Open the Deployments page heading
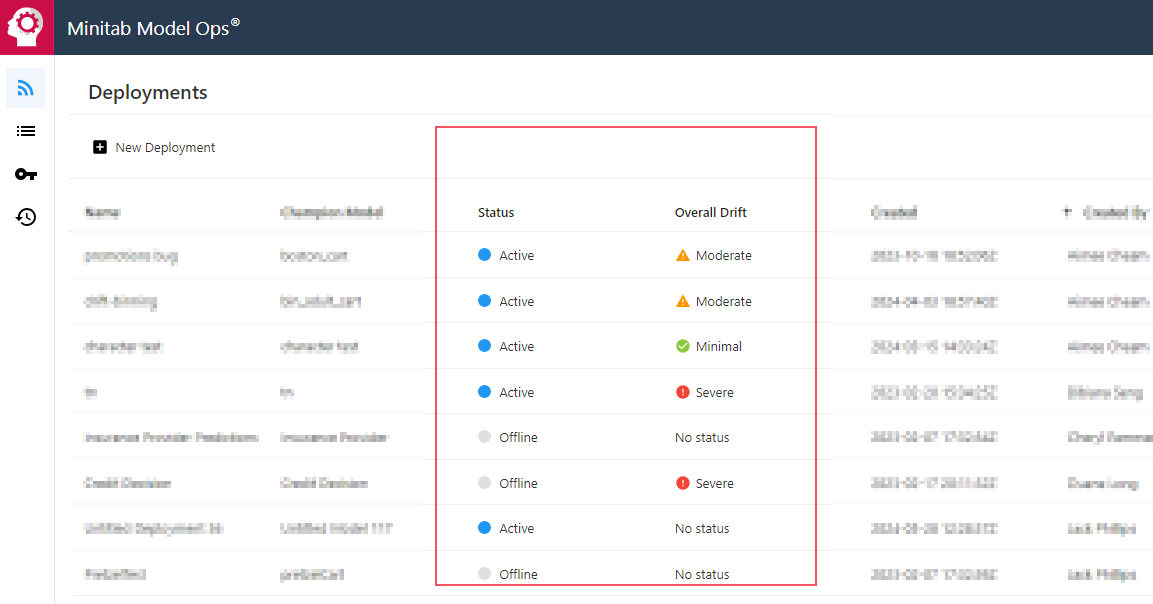This screenshot has width=1153, height=604. tap(147, 92)
